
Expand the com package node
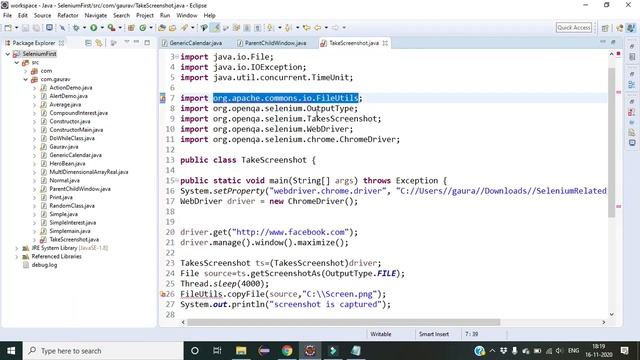[x=26, y=71]
